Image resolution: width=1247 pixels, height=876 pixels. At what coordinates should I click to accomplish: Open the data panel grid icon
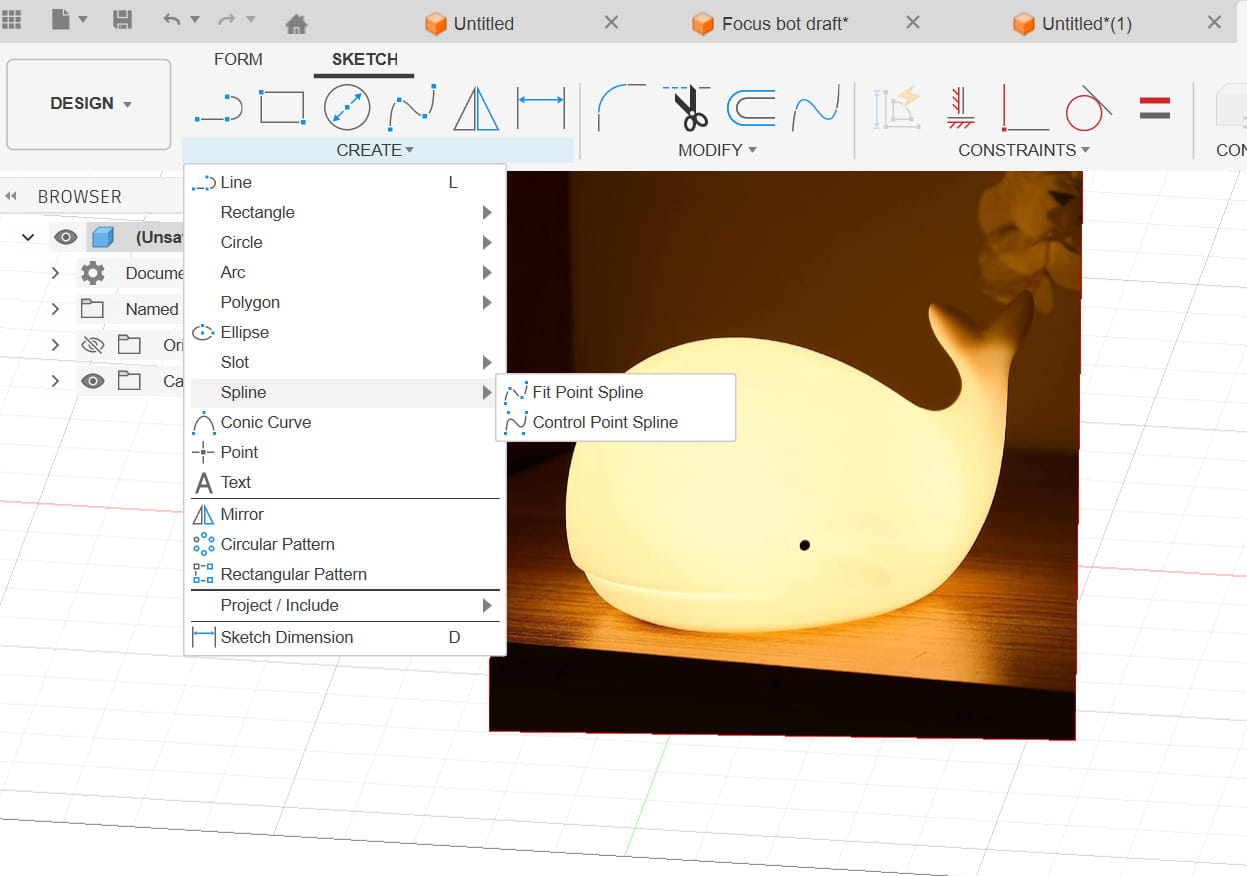[13, 20]
